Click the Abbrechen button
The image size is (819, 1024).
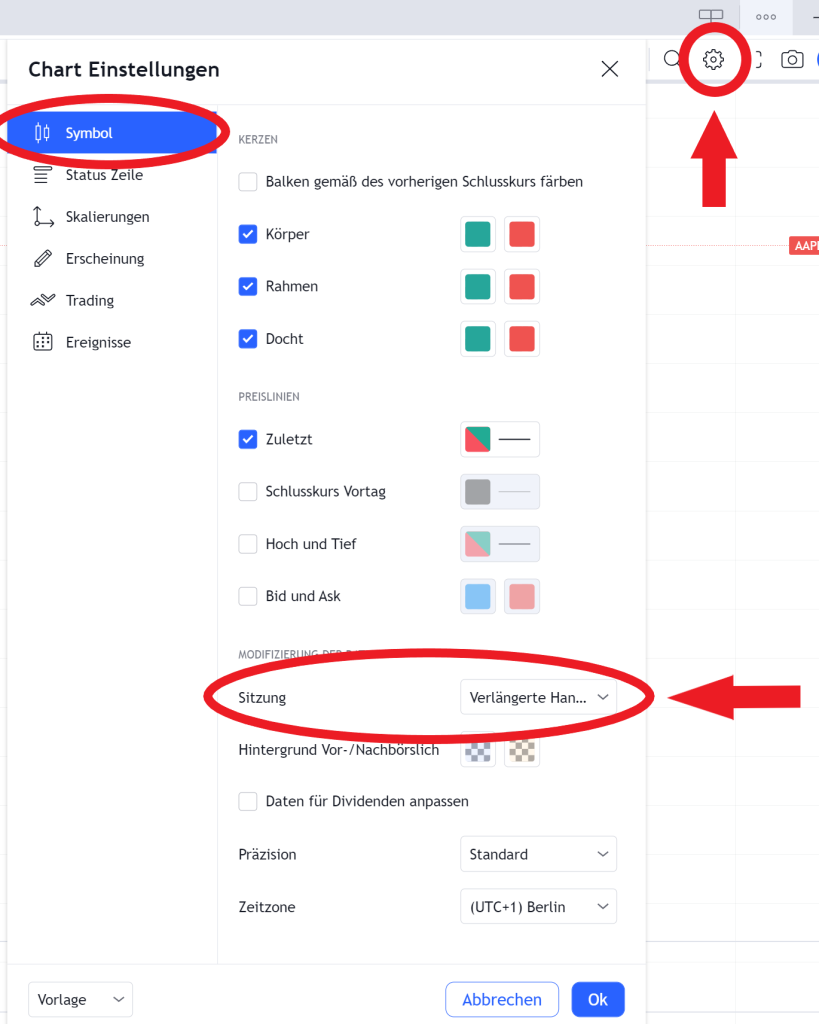(501, 999)
